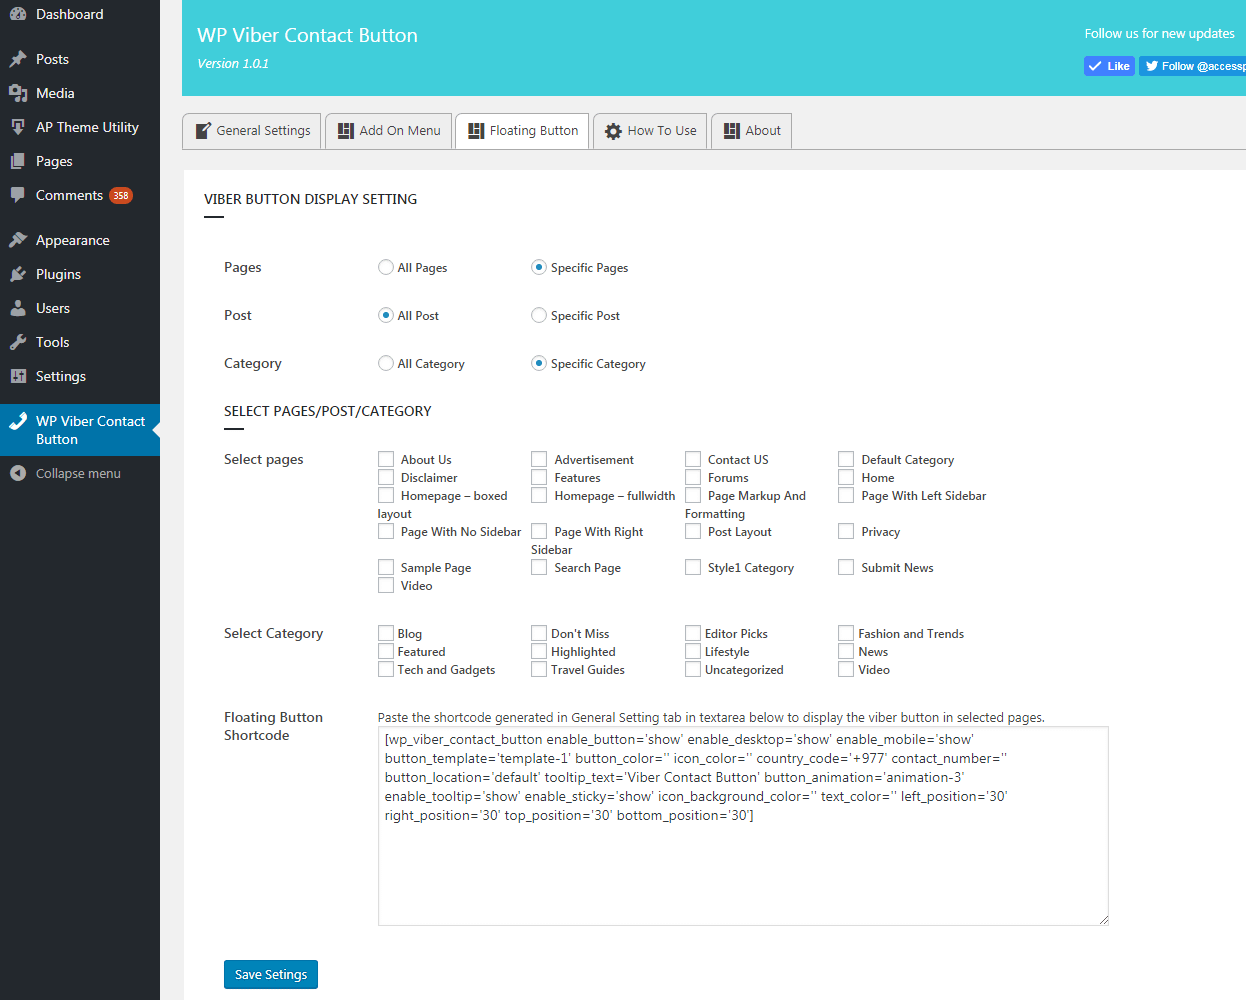Image resolution: width=1246 pixels, height=1000 pixels.
Task: Click the Pages sidebar icon
Action: pyautogui.click(x=18, y=161)
